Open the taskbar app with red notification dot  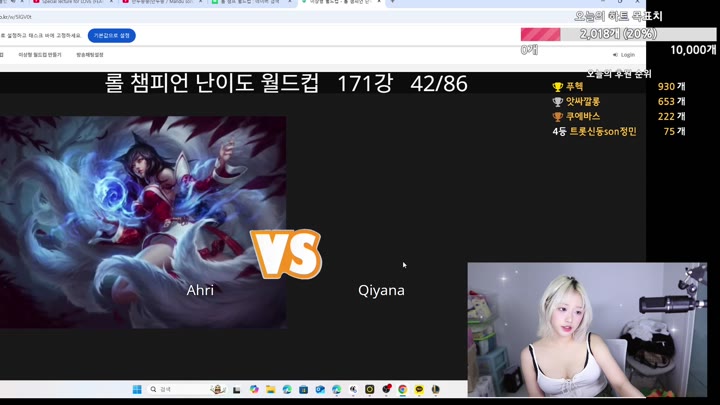click(387, 389)
